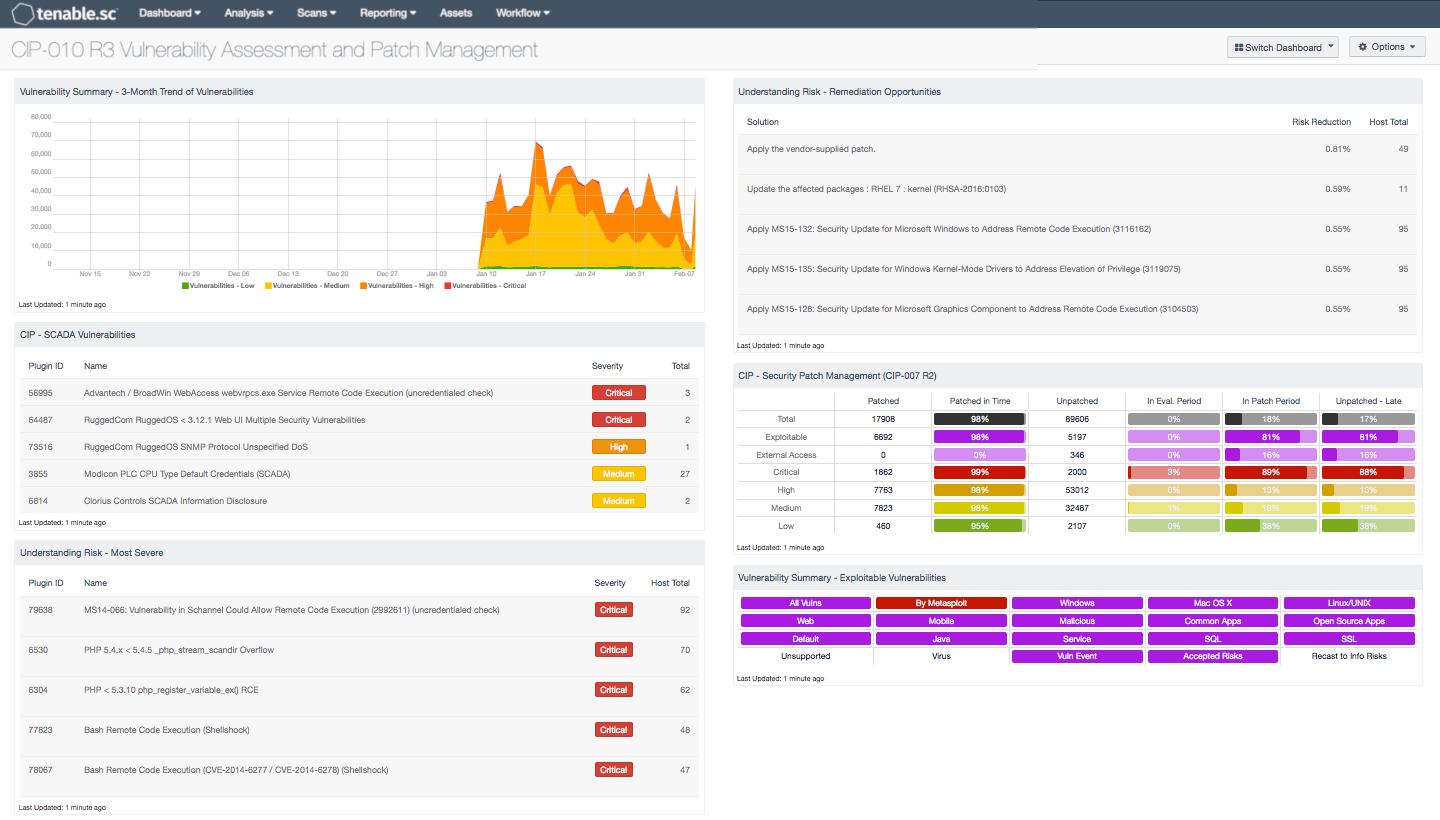The image size is (1440, 820).
Task: Click the RuggedCom RuggedOS Web UI vulnerability row
Action: 359,420
